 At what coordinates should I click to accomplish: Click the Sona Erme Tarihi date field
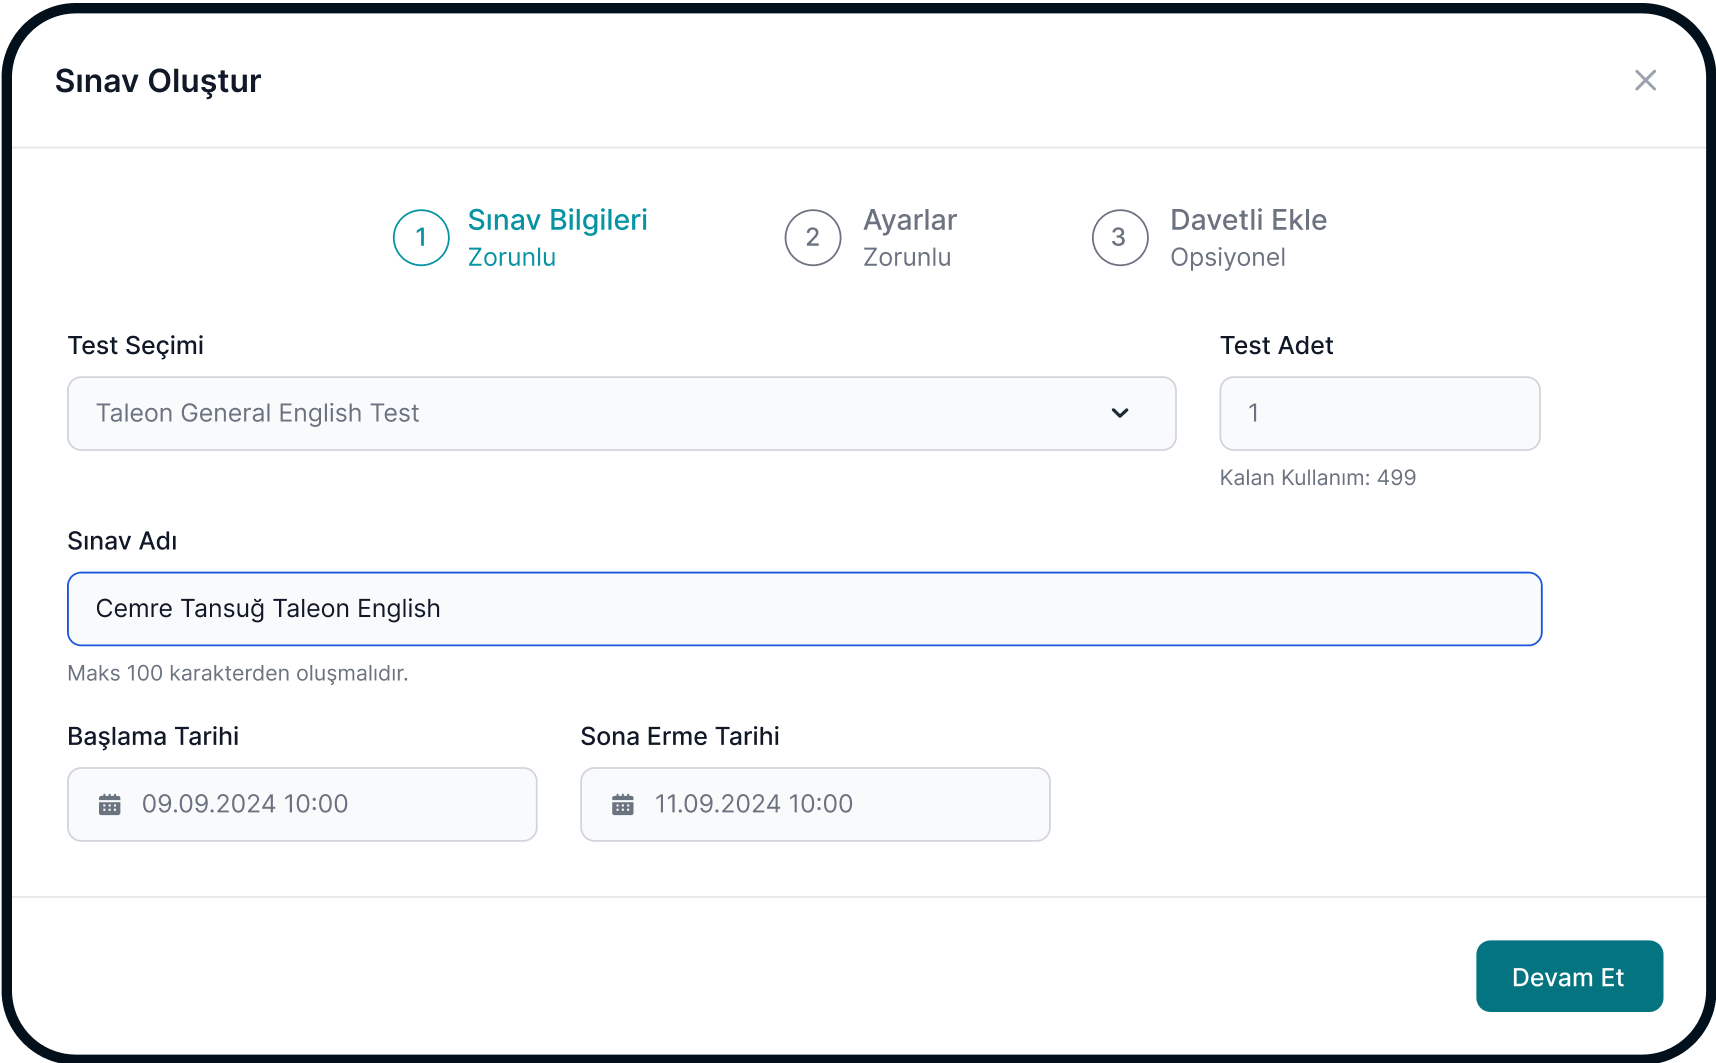point(815,804)
